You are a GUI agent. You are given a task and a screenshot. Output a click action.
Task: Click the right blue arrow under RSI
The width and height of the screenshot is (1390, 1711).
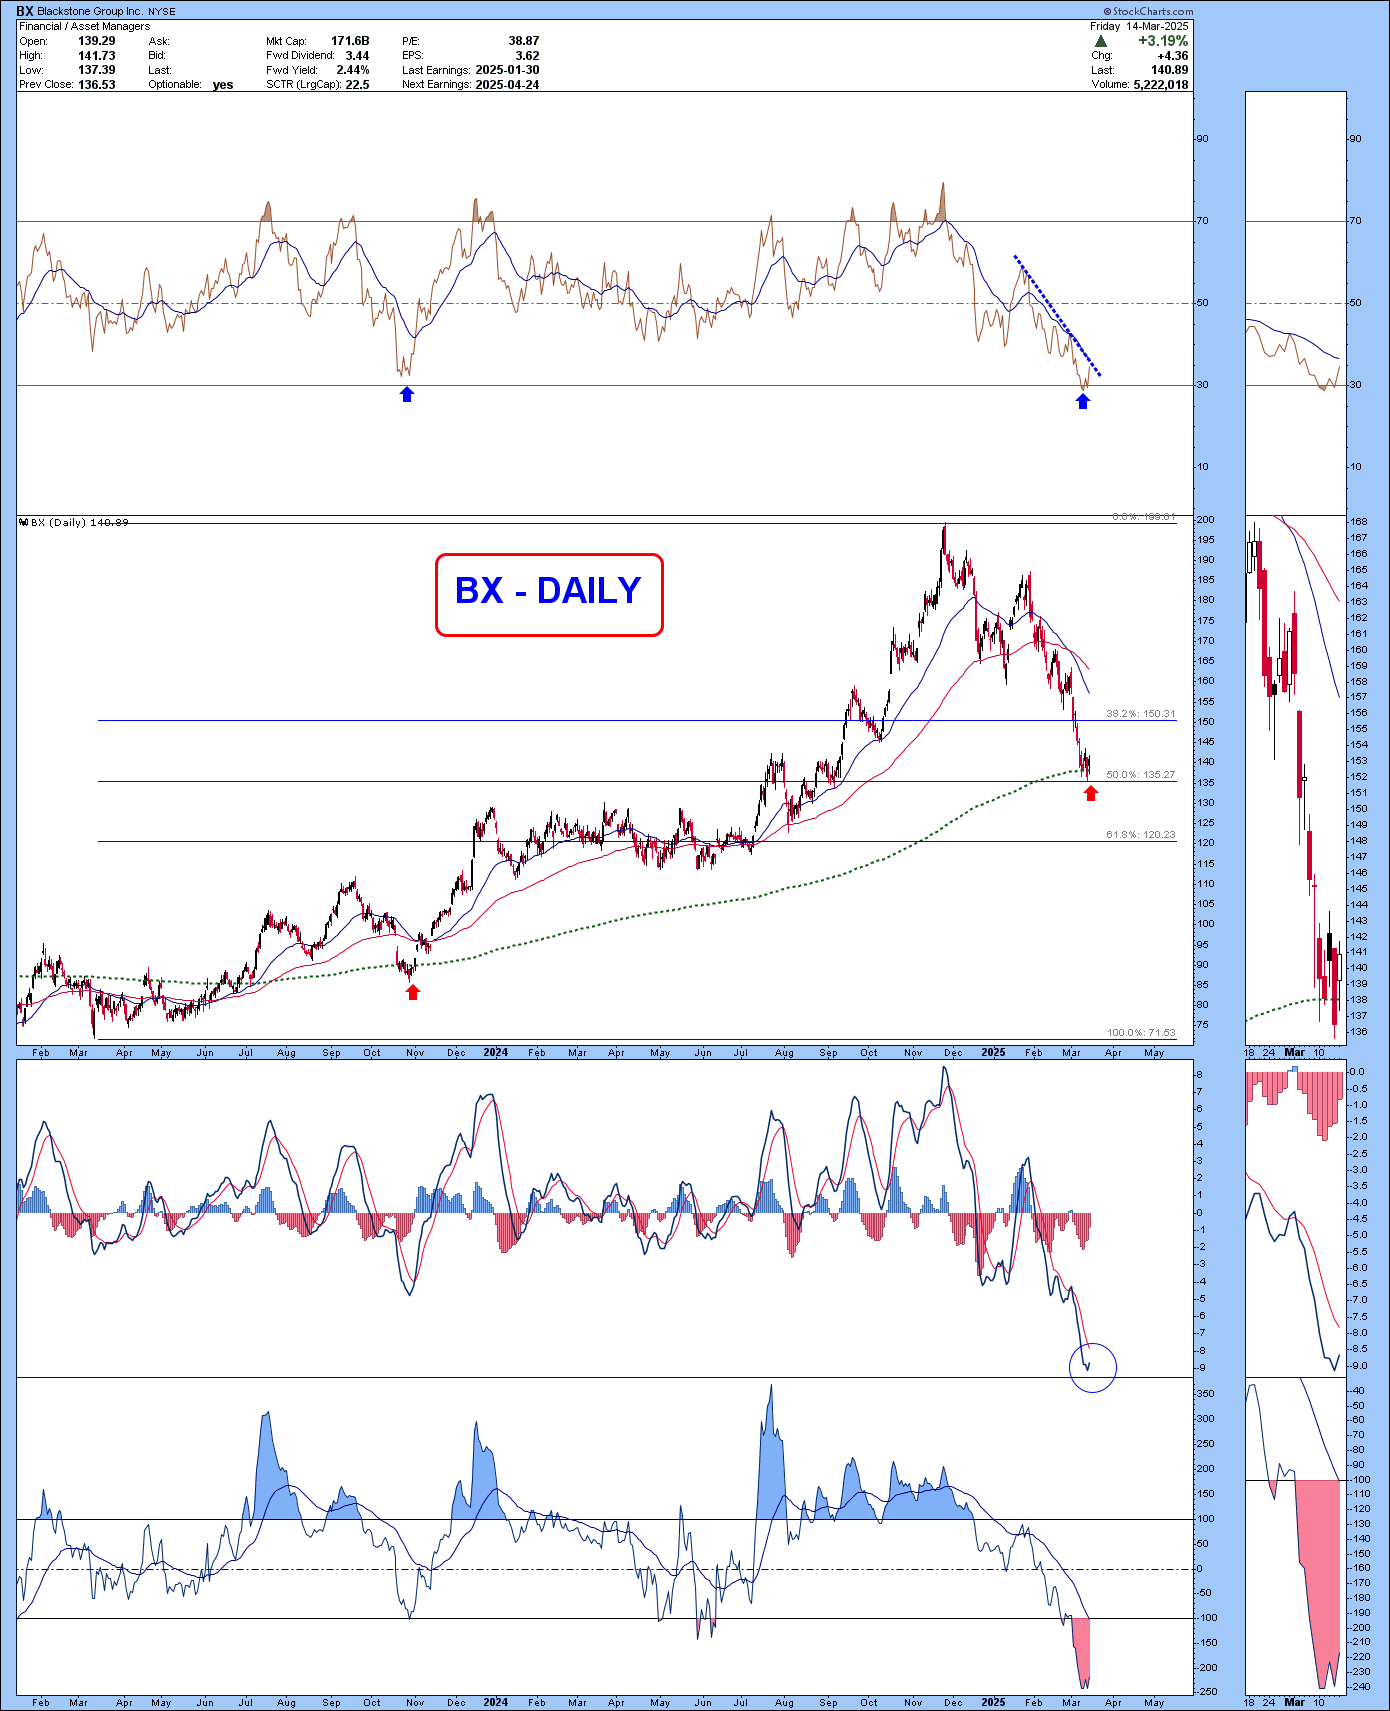tap(1082, 401)
